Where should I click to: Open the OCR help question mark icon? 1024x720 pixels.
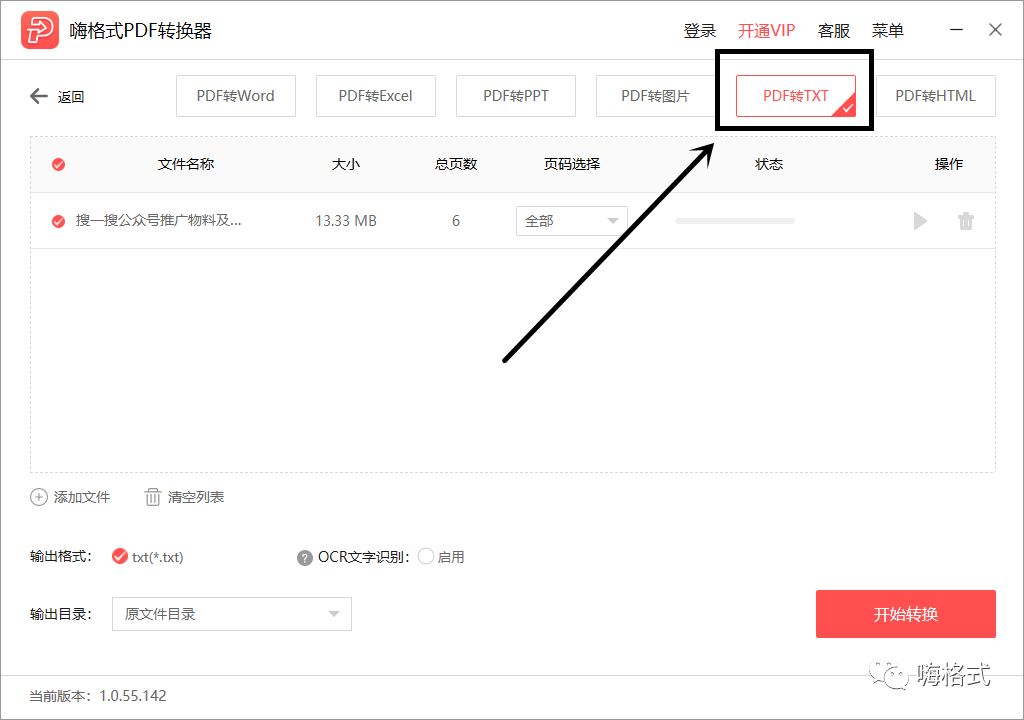[305, 557]
